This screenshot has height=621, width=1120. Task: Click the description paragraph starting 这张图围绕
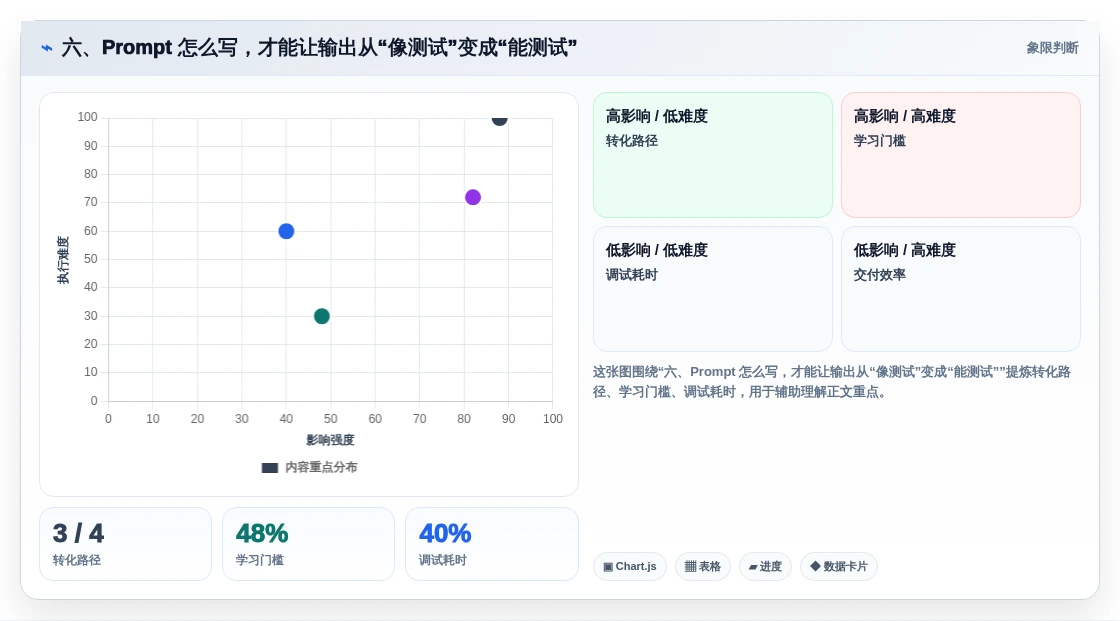pyautogui.click(x=831, y=382)
